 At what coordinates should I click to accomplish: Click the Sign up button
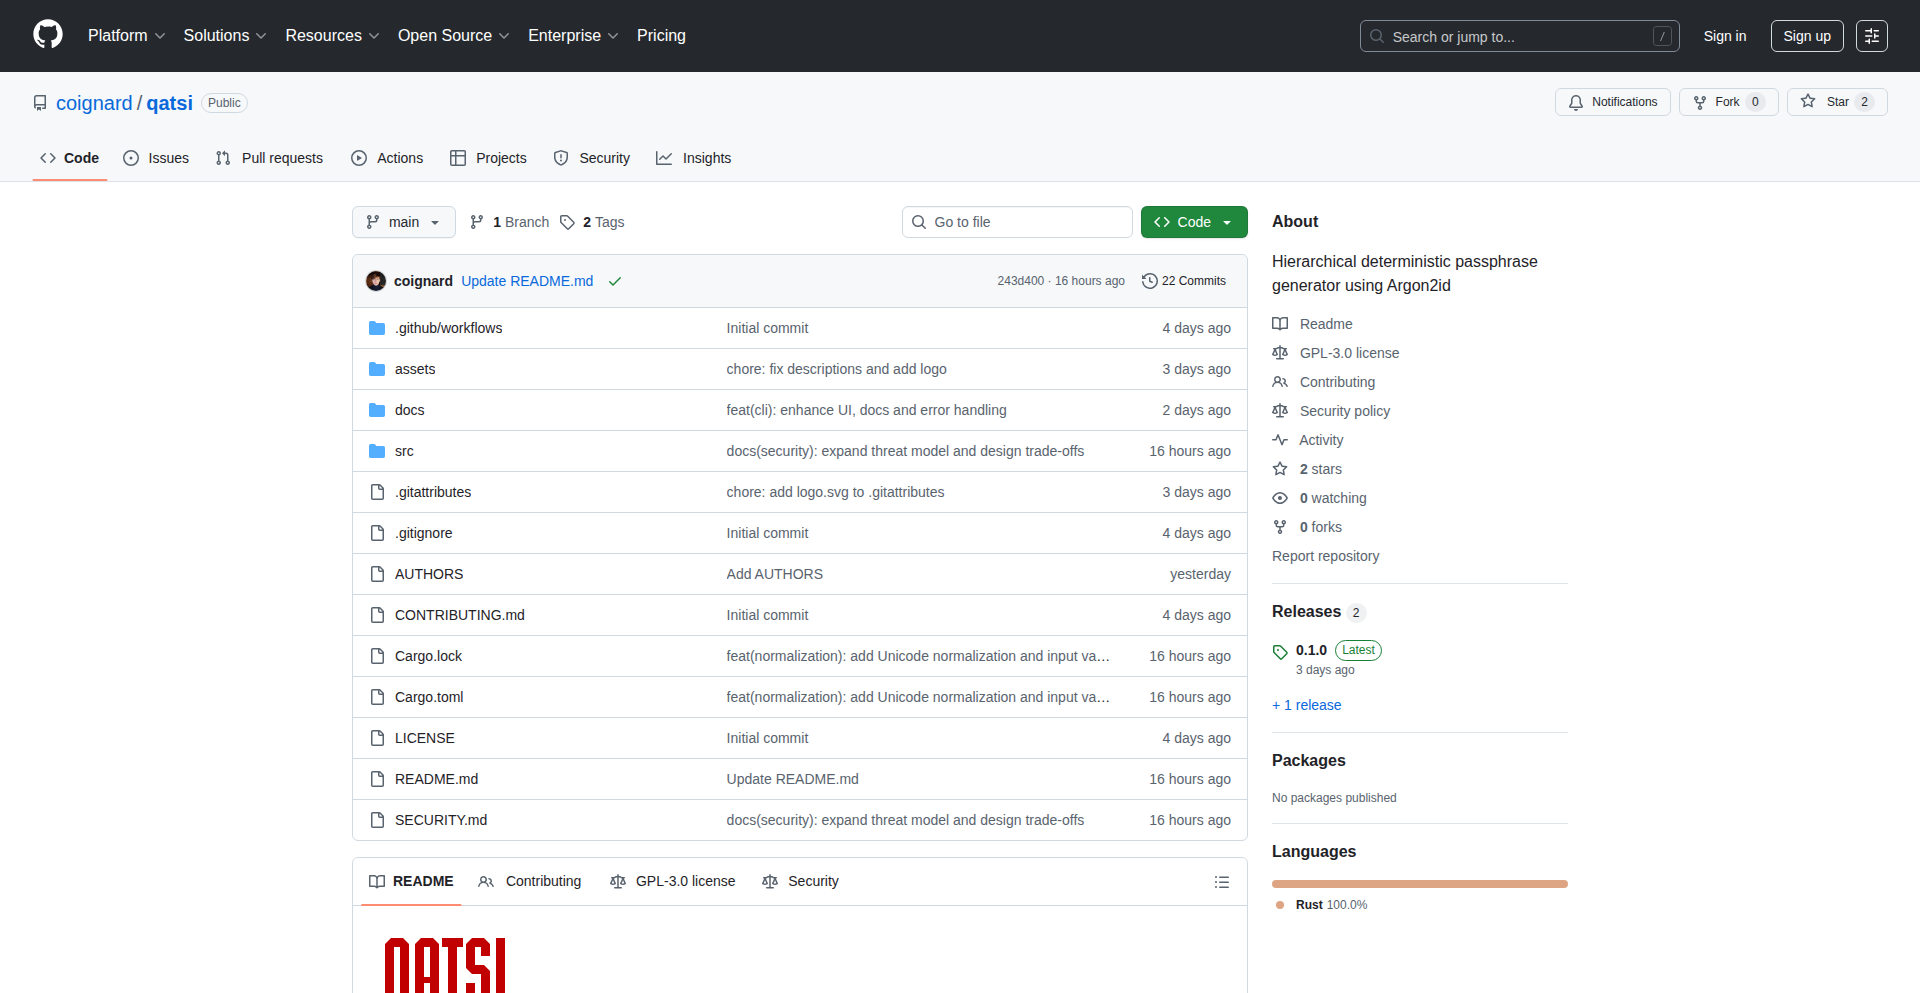[1807, 36]
